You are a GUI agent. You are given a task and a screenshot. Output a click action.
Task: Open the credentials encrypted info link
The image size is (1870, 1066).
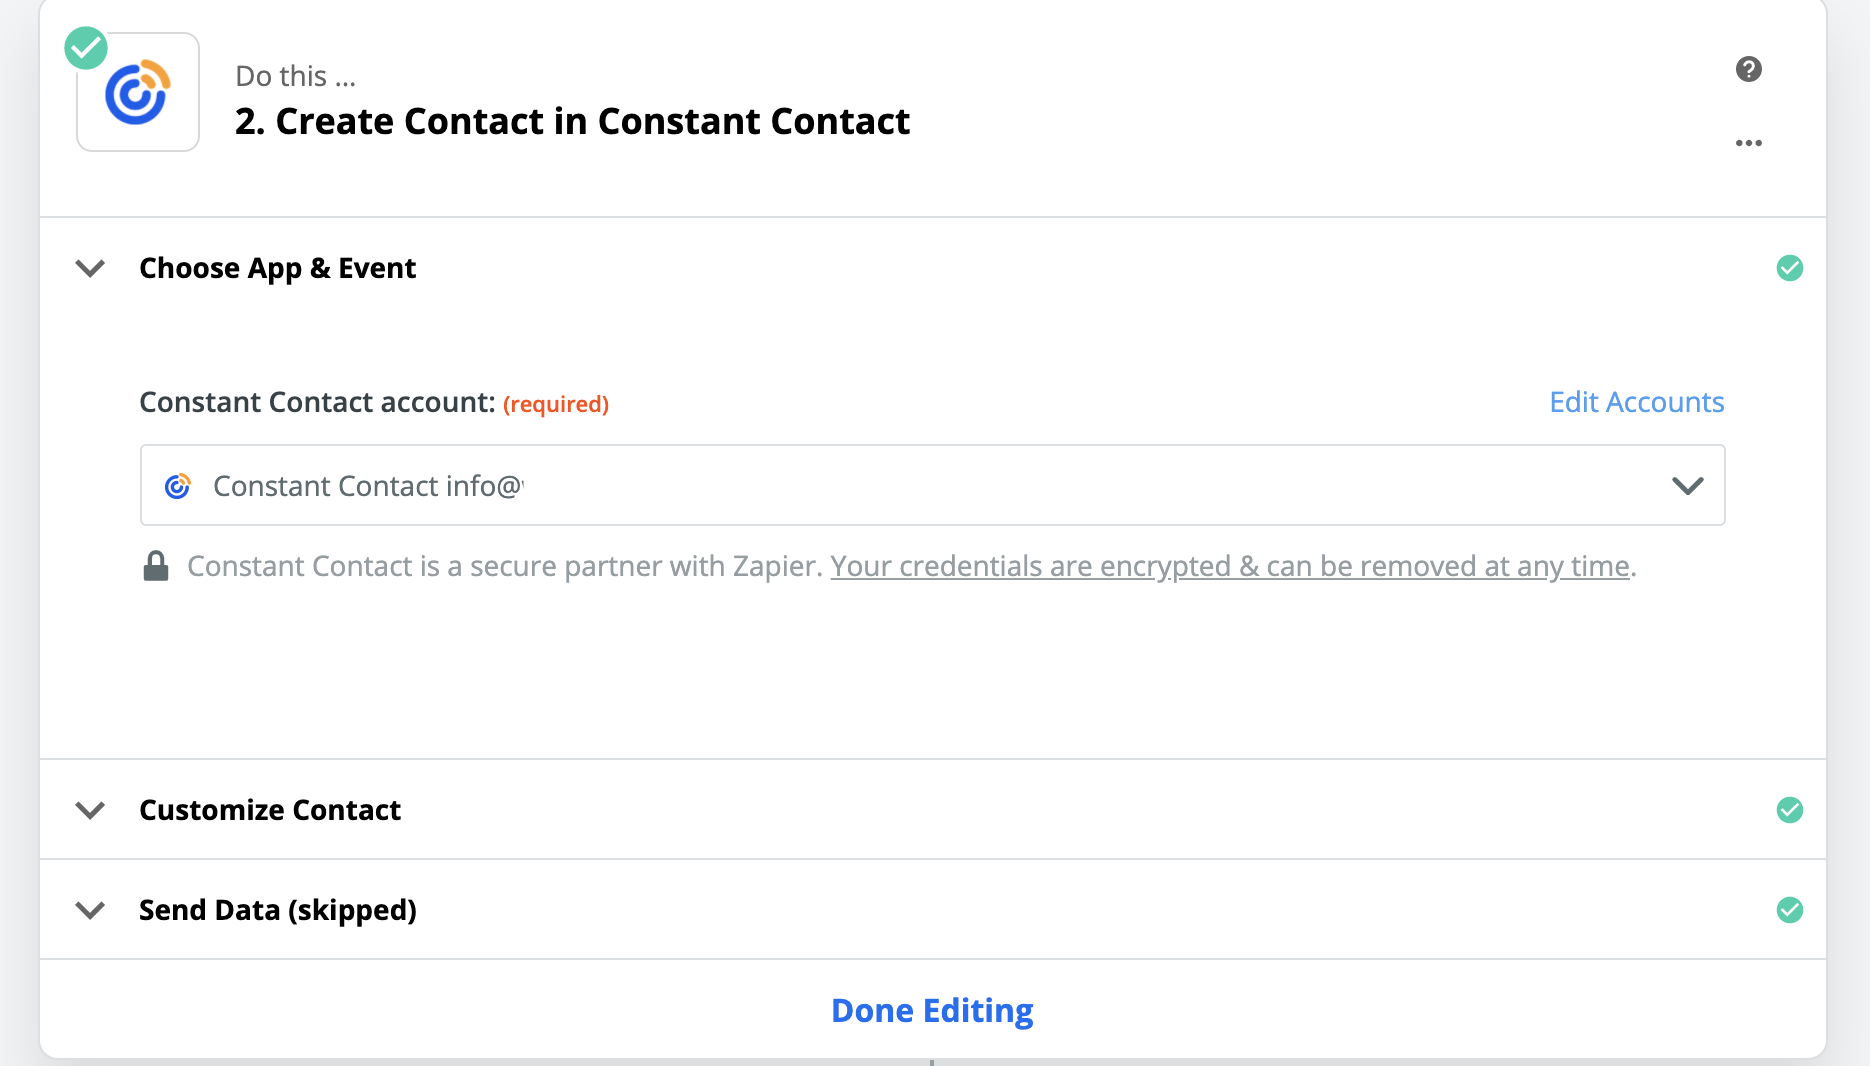click(1230, 566)
